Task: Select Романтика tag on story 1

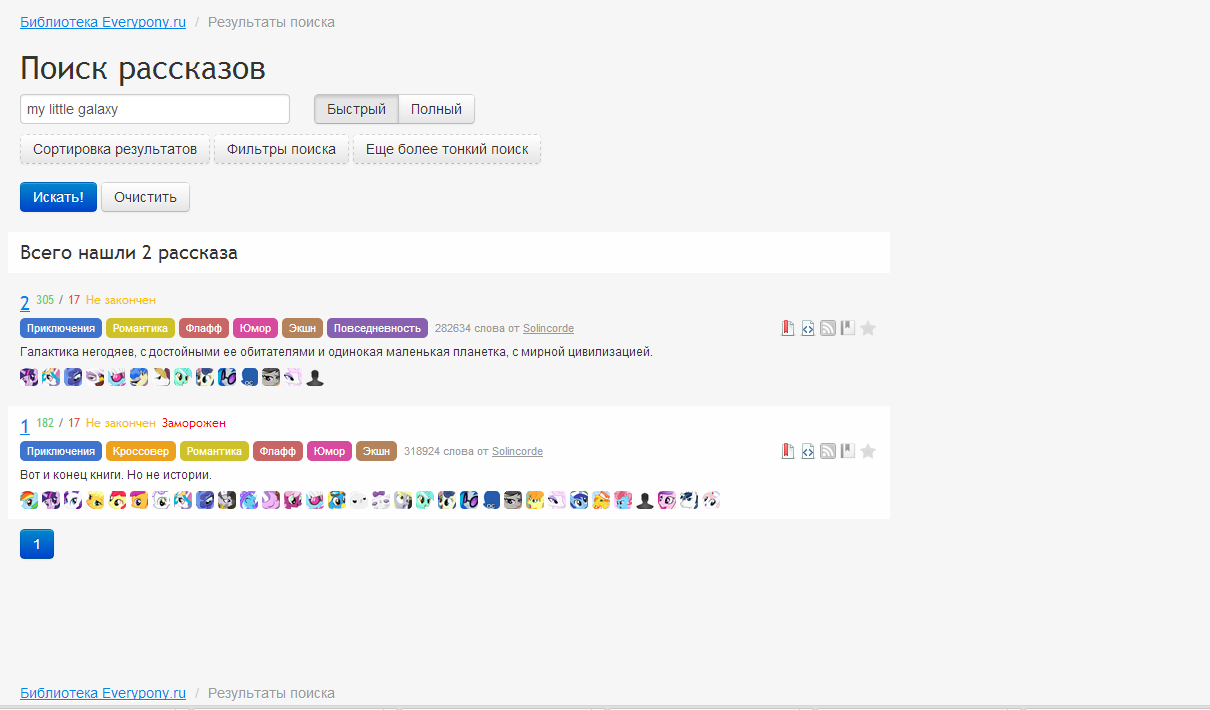Action: [214, 451]
